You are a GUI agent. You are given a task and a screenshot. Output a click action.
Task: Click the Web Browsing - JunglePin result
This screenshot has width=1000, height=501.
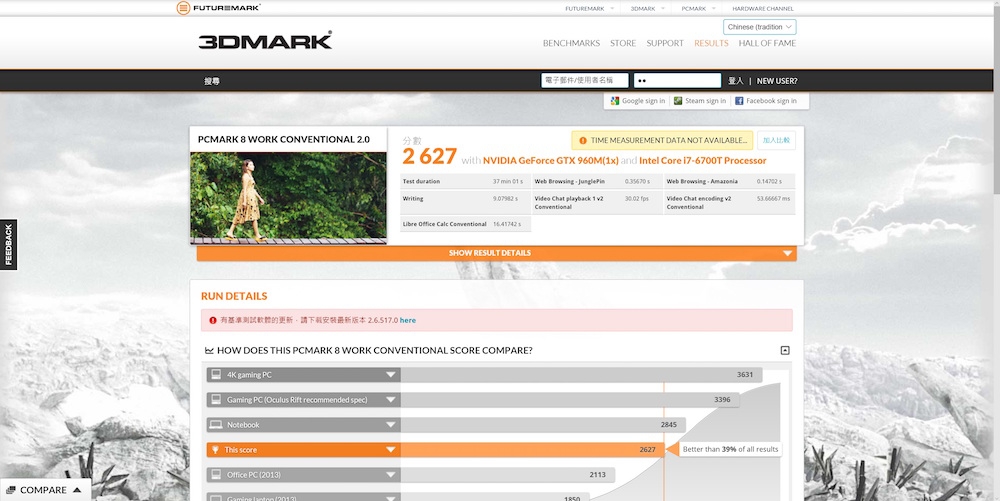597,182
